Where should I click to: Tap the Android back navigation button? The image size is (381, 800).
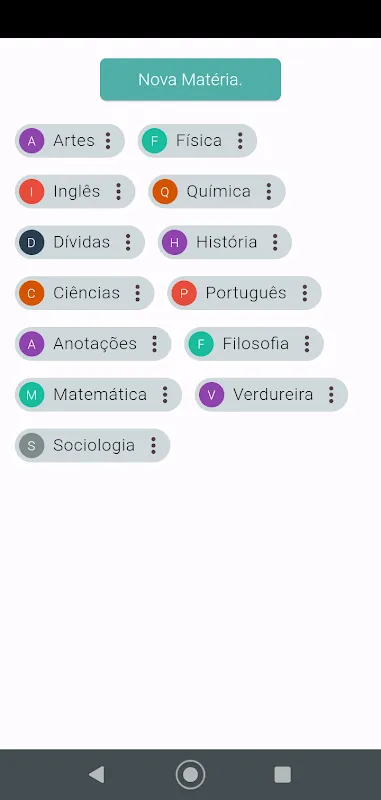click(96, 774)
